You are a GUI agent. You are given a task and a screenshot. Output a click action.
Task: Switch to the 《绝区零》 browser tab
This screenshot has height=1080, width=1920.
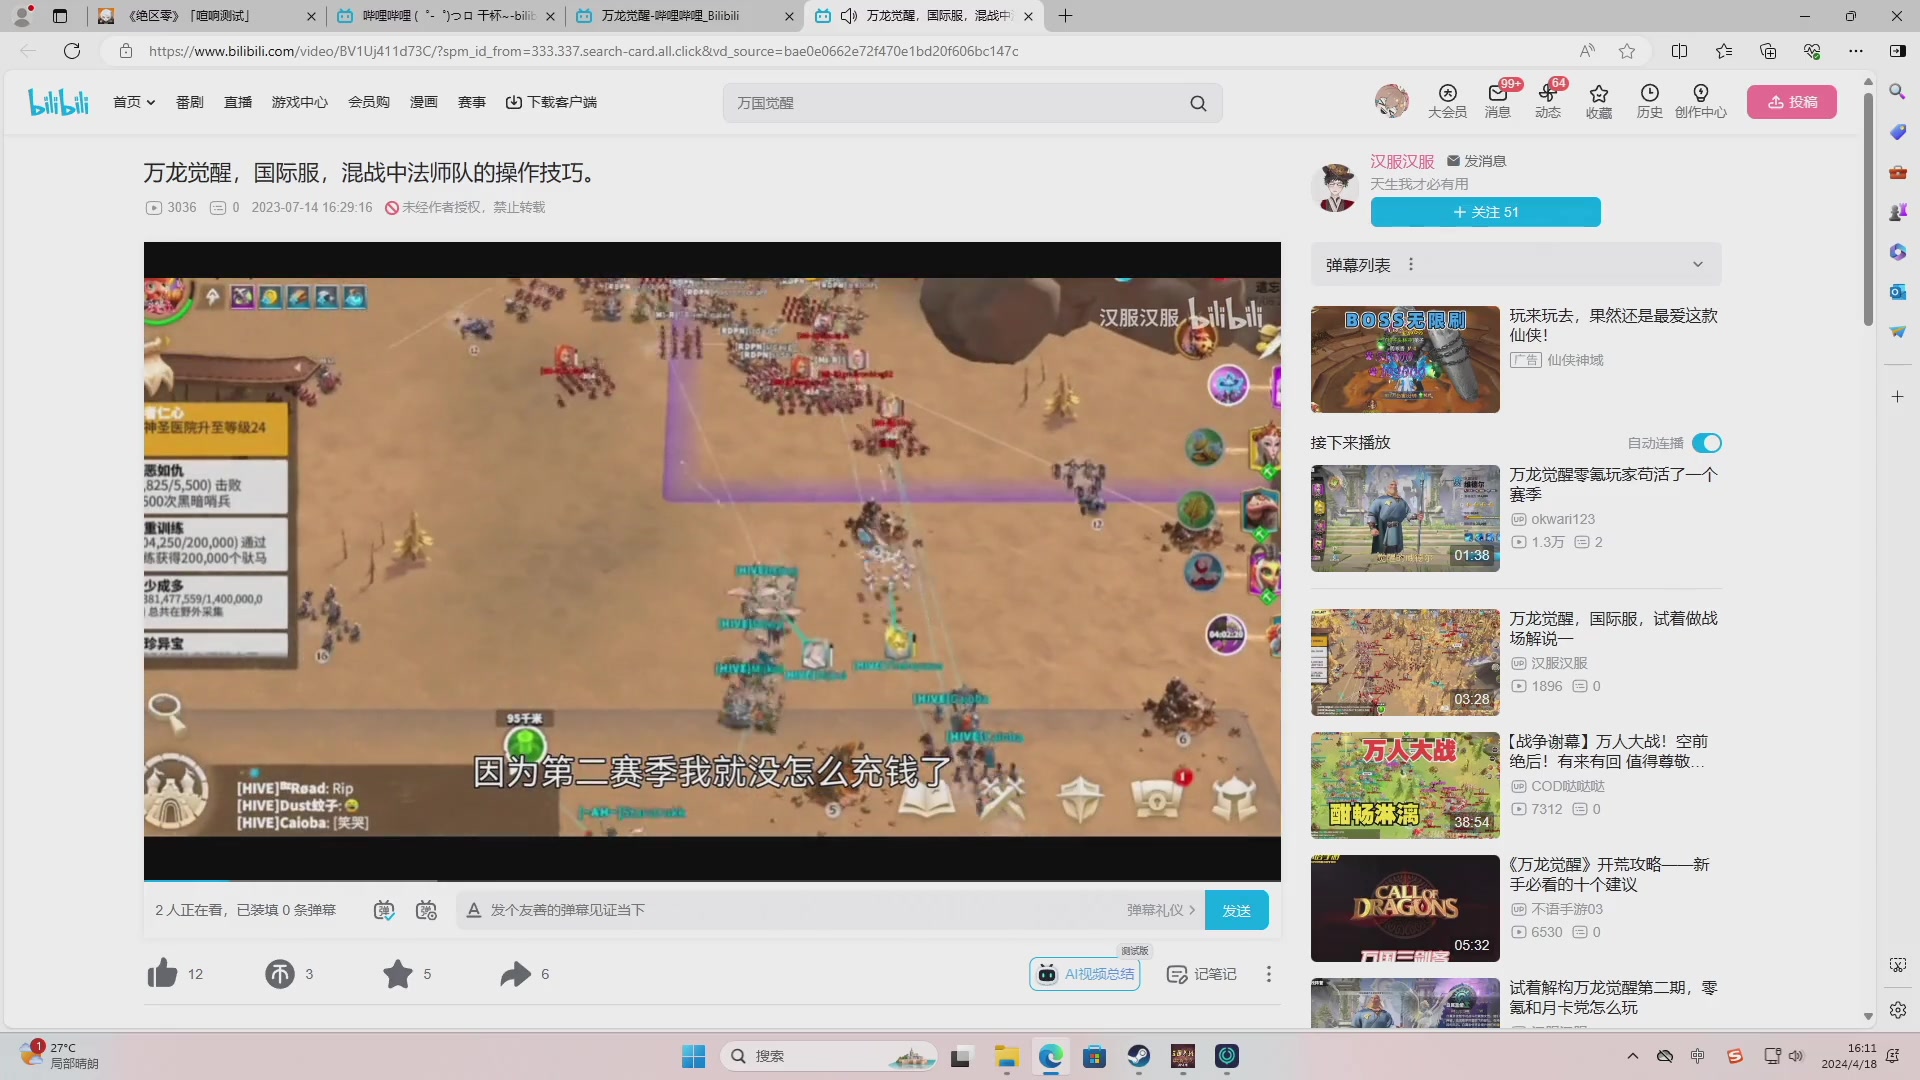pyautogui.click(x=207, y=16)
